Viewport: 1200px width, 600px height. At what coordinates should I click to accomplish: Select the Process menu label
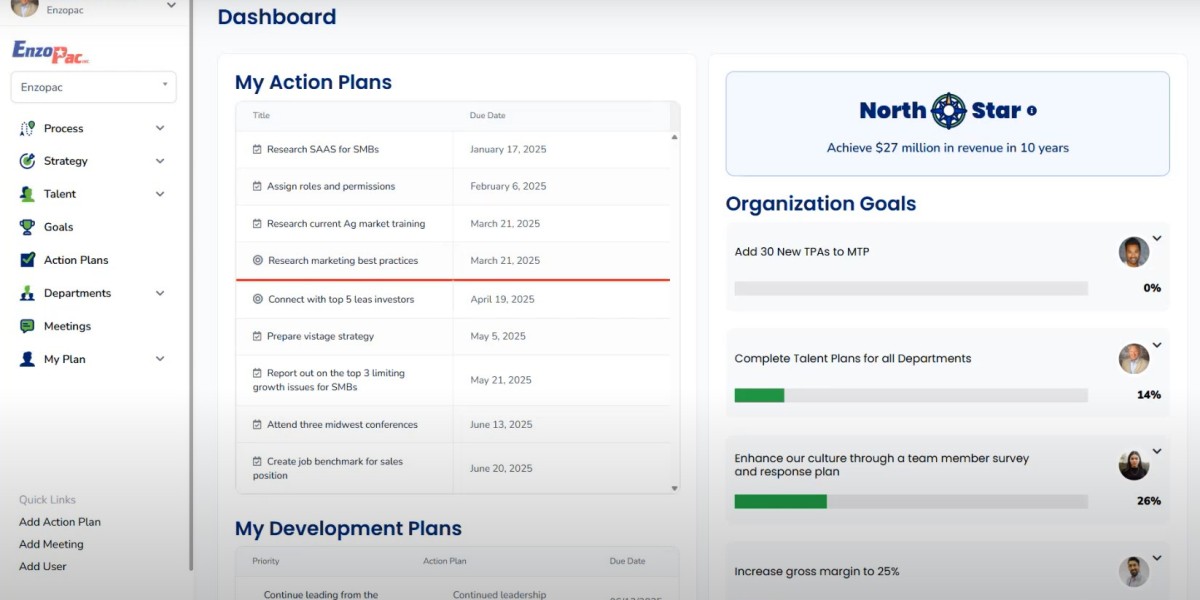[63, 128]
